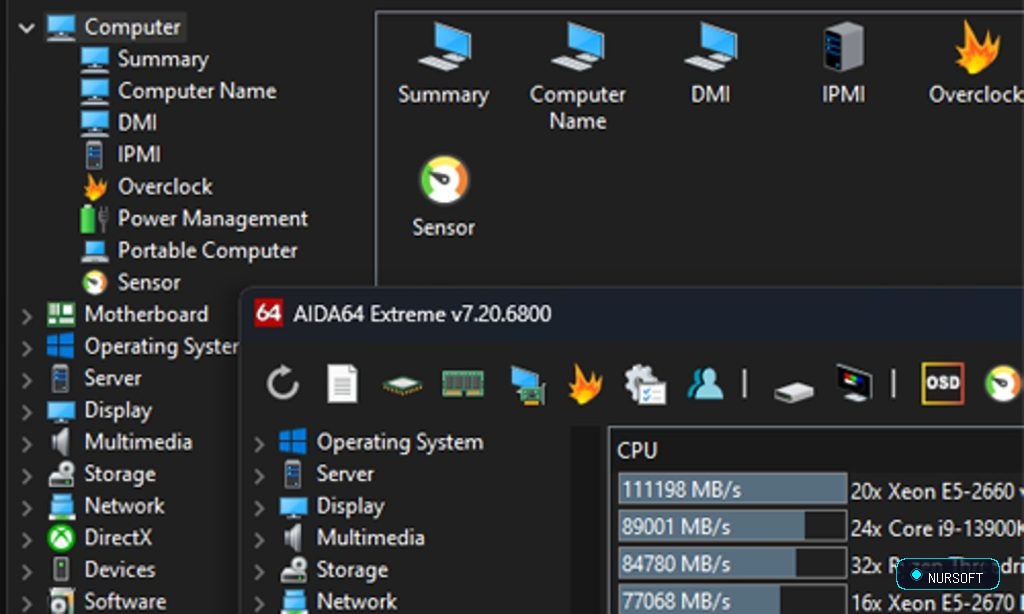This screenshot has width=1024, height=614.
Task: Open memory benchmark RAM toolbar icon
Action: click(462, 384)
